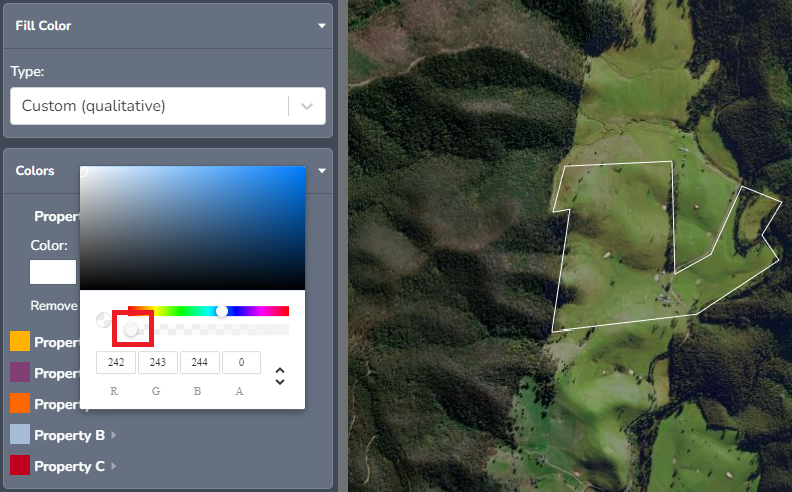Click the alpha opacity slider handle
The image size is (792, 492).
(x=131, y=329)
